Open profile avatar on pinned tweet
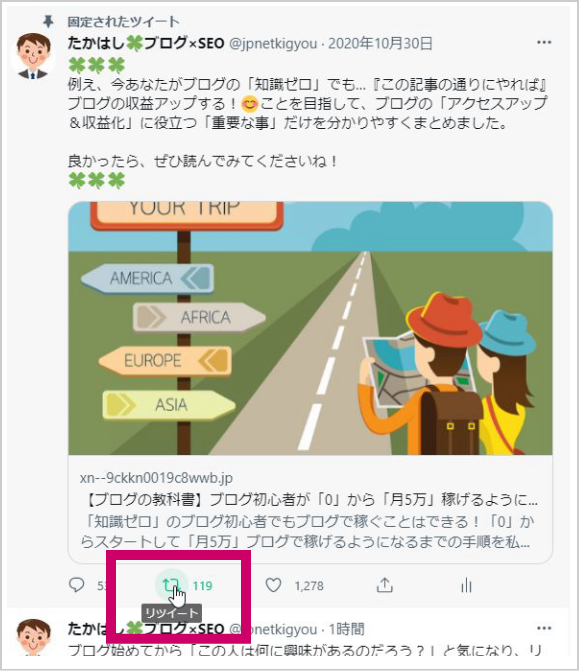Viewport: 579px width, 671px height. pyautogui.click(x=33, y=56)
